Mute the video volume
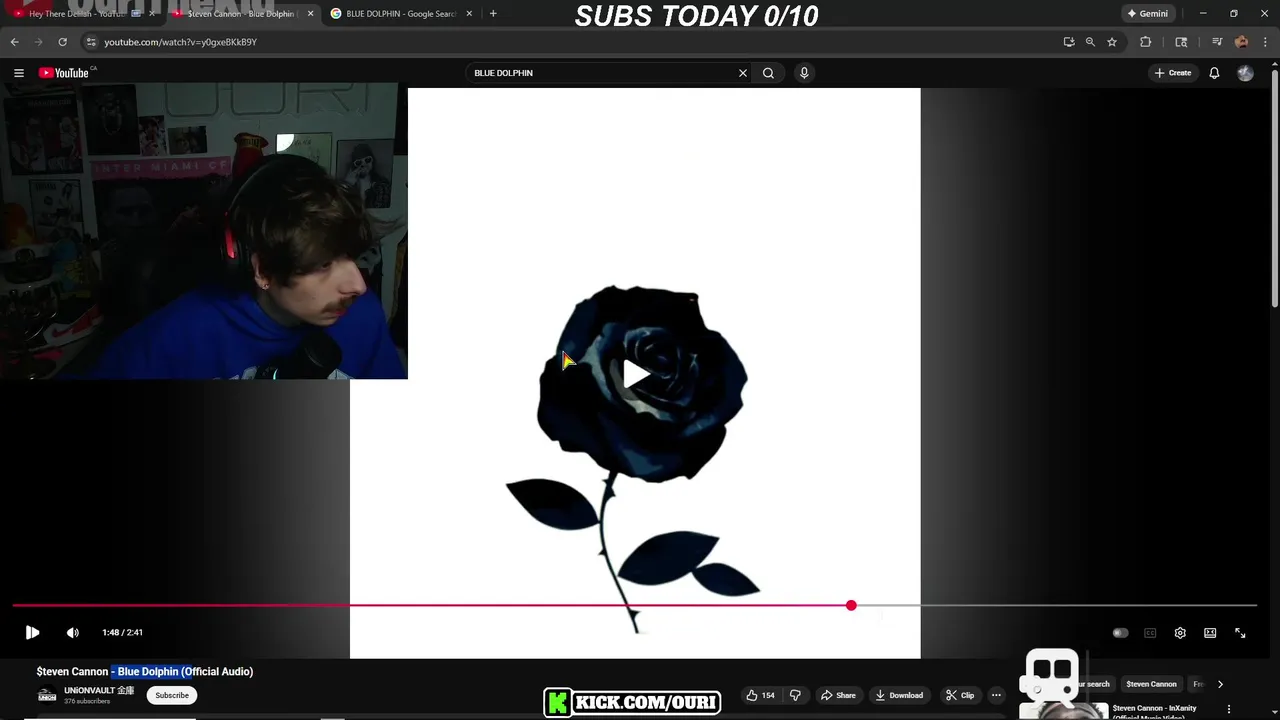The image size is (1280, 720). [73, 632]
